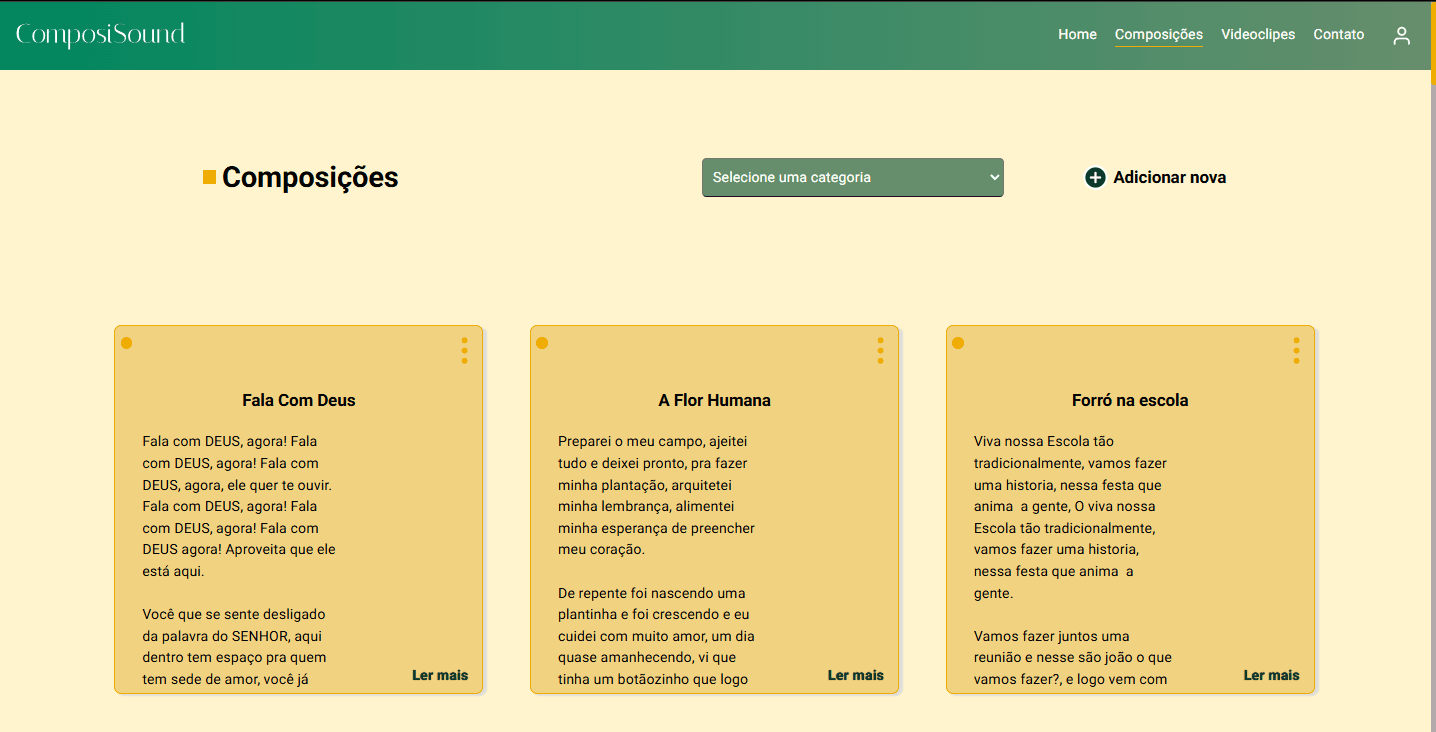The image size is (1436, 732).
Task: Select the Composições navigation item
Action: click(1158, 34)
